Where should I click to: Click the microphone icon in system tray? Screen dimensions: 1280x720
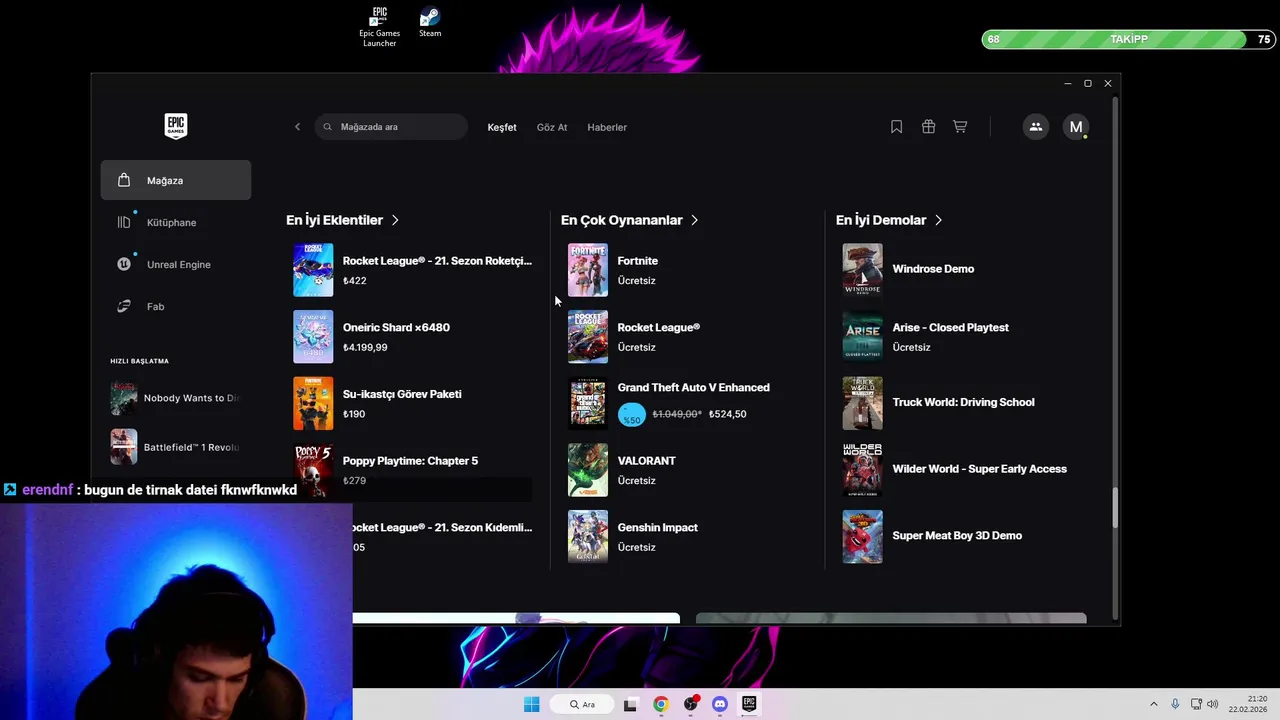point(1175,704)
